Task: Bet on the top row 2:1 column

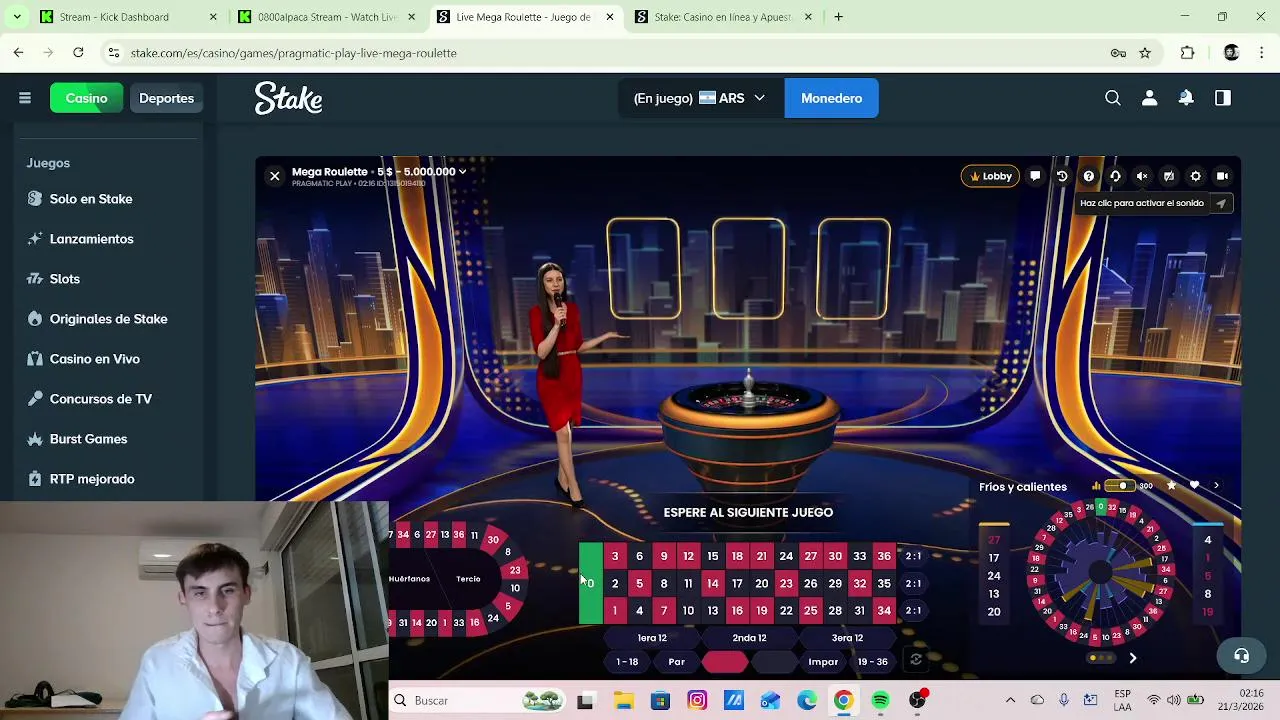Action: pos(913,556)
